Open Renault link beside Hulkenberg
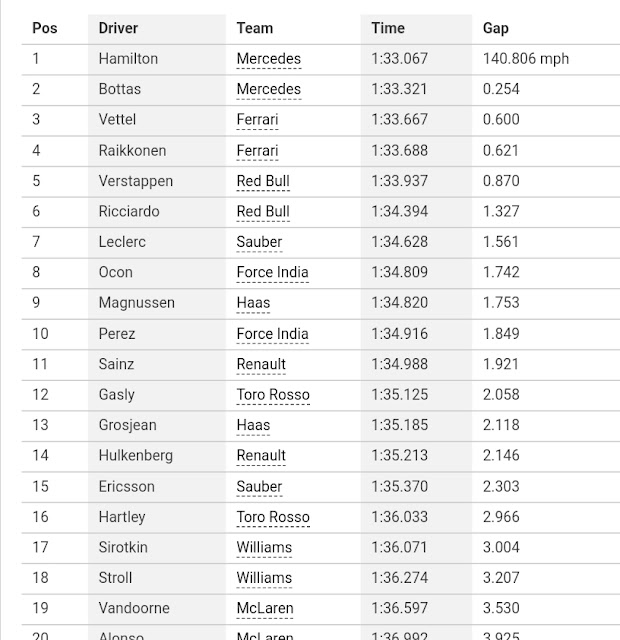Image resolution: width=620 pixels, height=640 pixels. click(261, 456)
